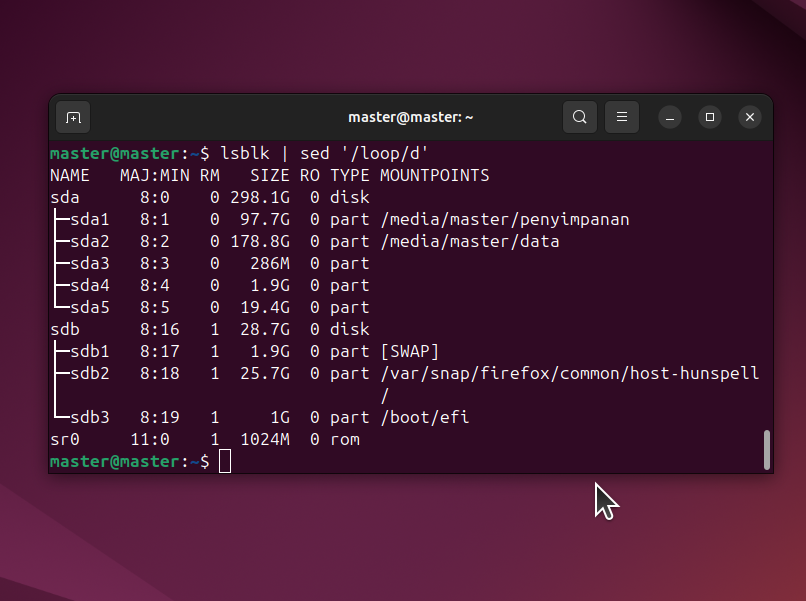Minimize the terminal window
This screenshot has height=601, width=806.
pyautogui.click(x=670, y=118)
